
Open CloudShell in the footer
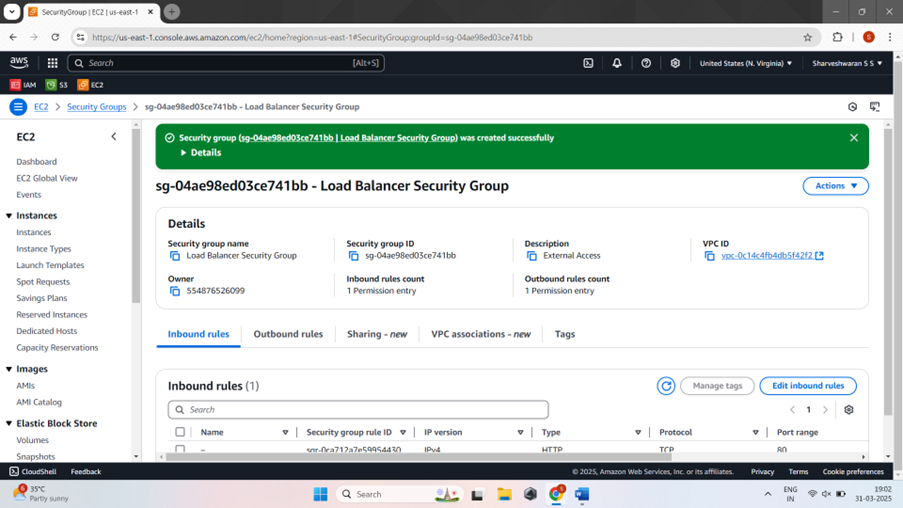click(x=33, y=471)
